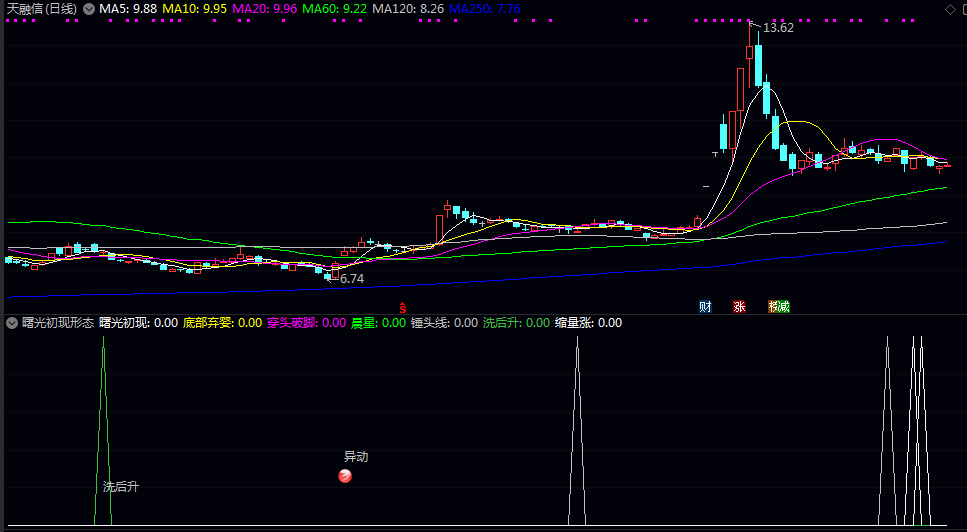967x532 pixels.
Task: Expand the 曙光初现形态 indicator panel menu
Action: (12, 323)
